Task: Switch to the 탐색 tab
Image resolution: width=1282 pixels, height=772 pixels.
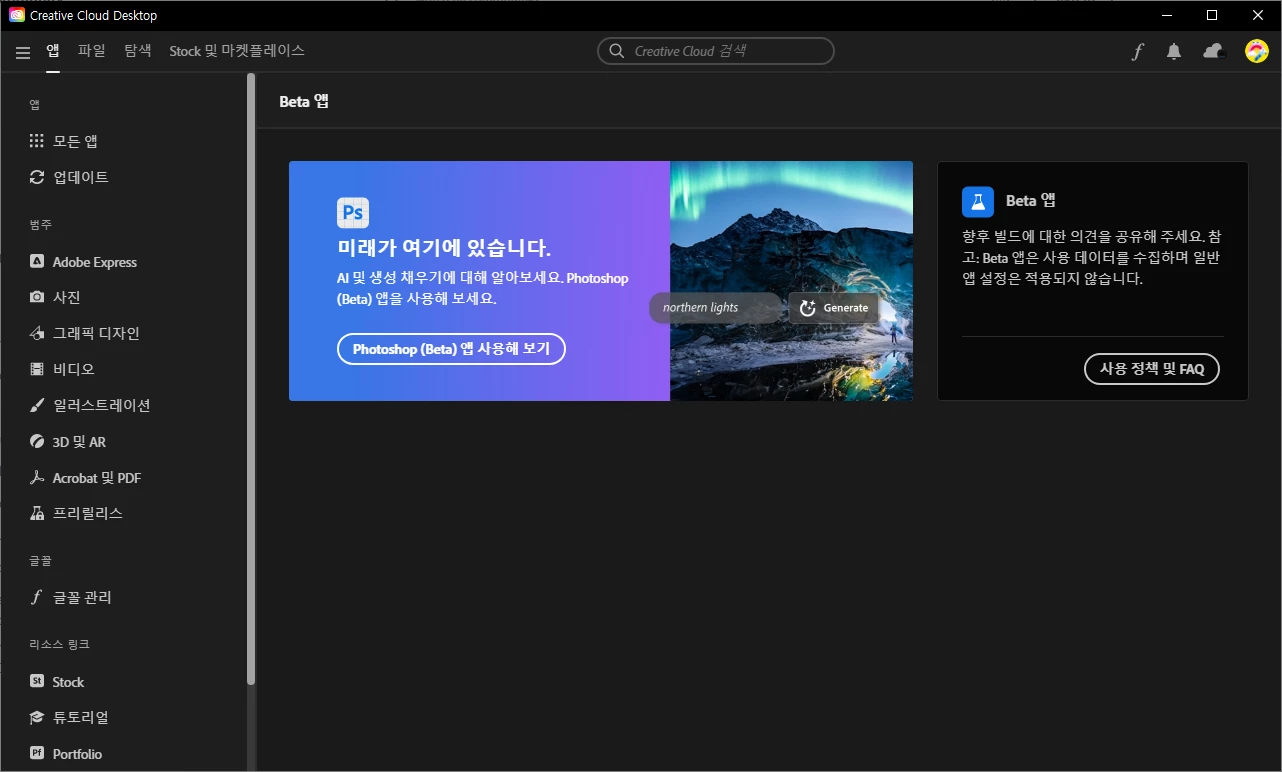Action: (x=138, y=50)
